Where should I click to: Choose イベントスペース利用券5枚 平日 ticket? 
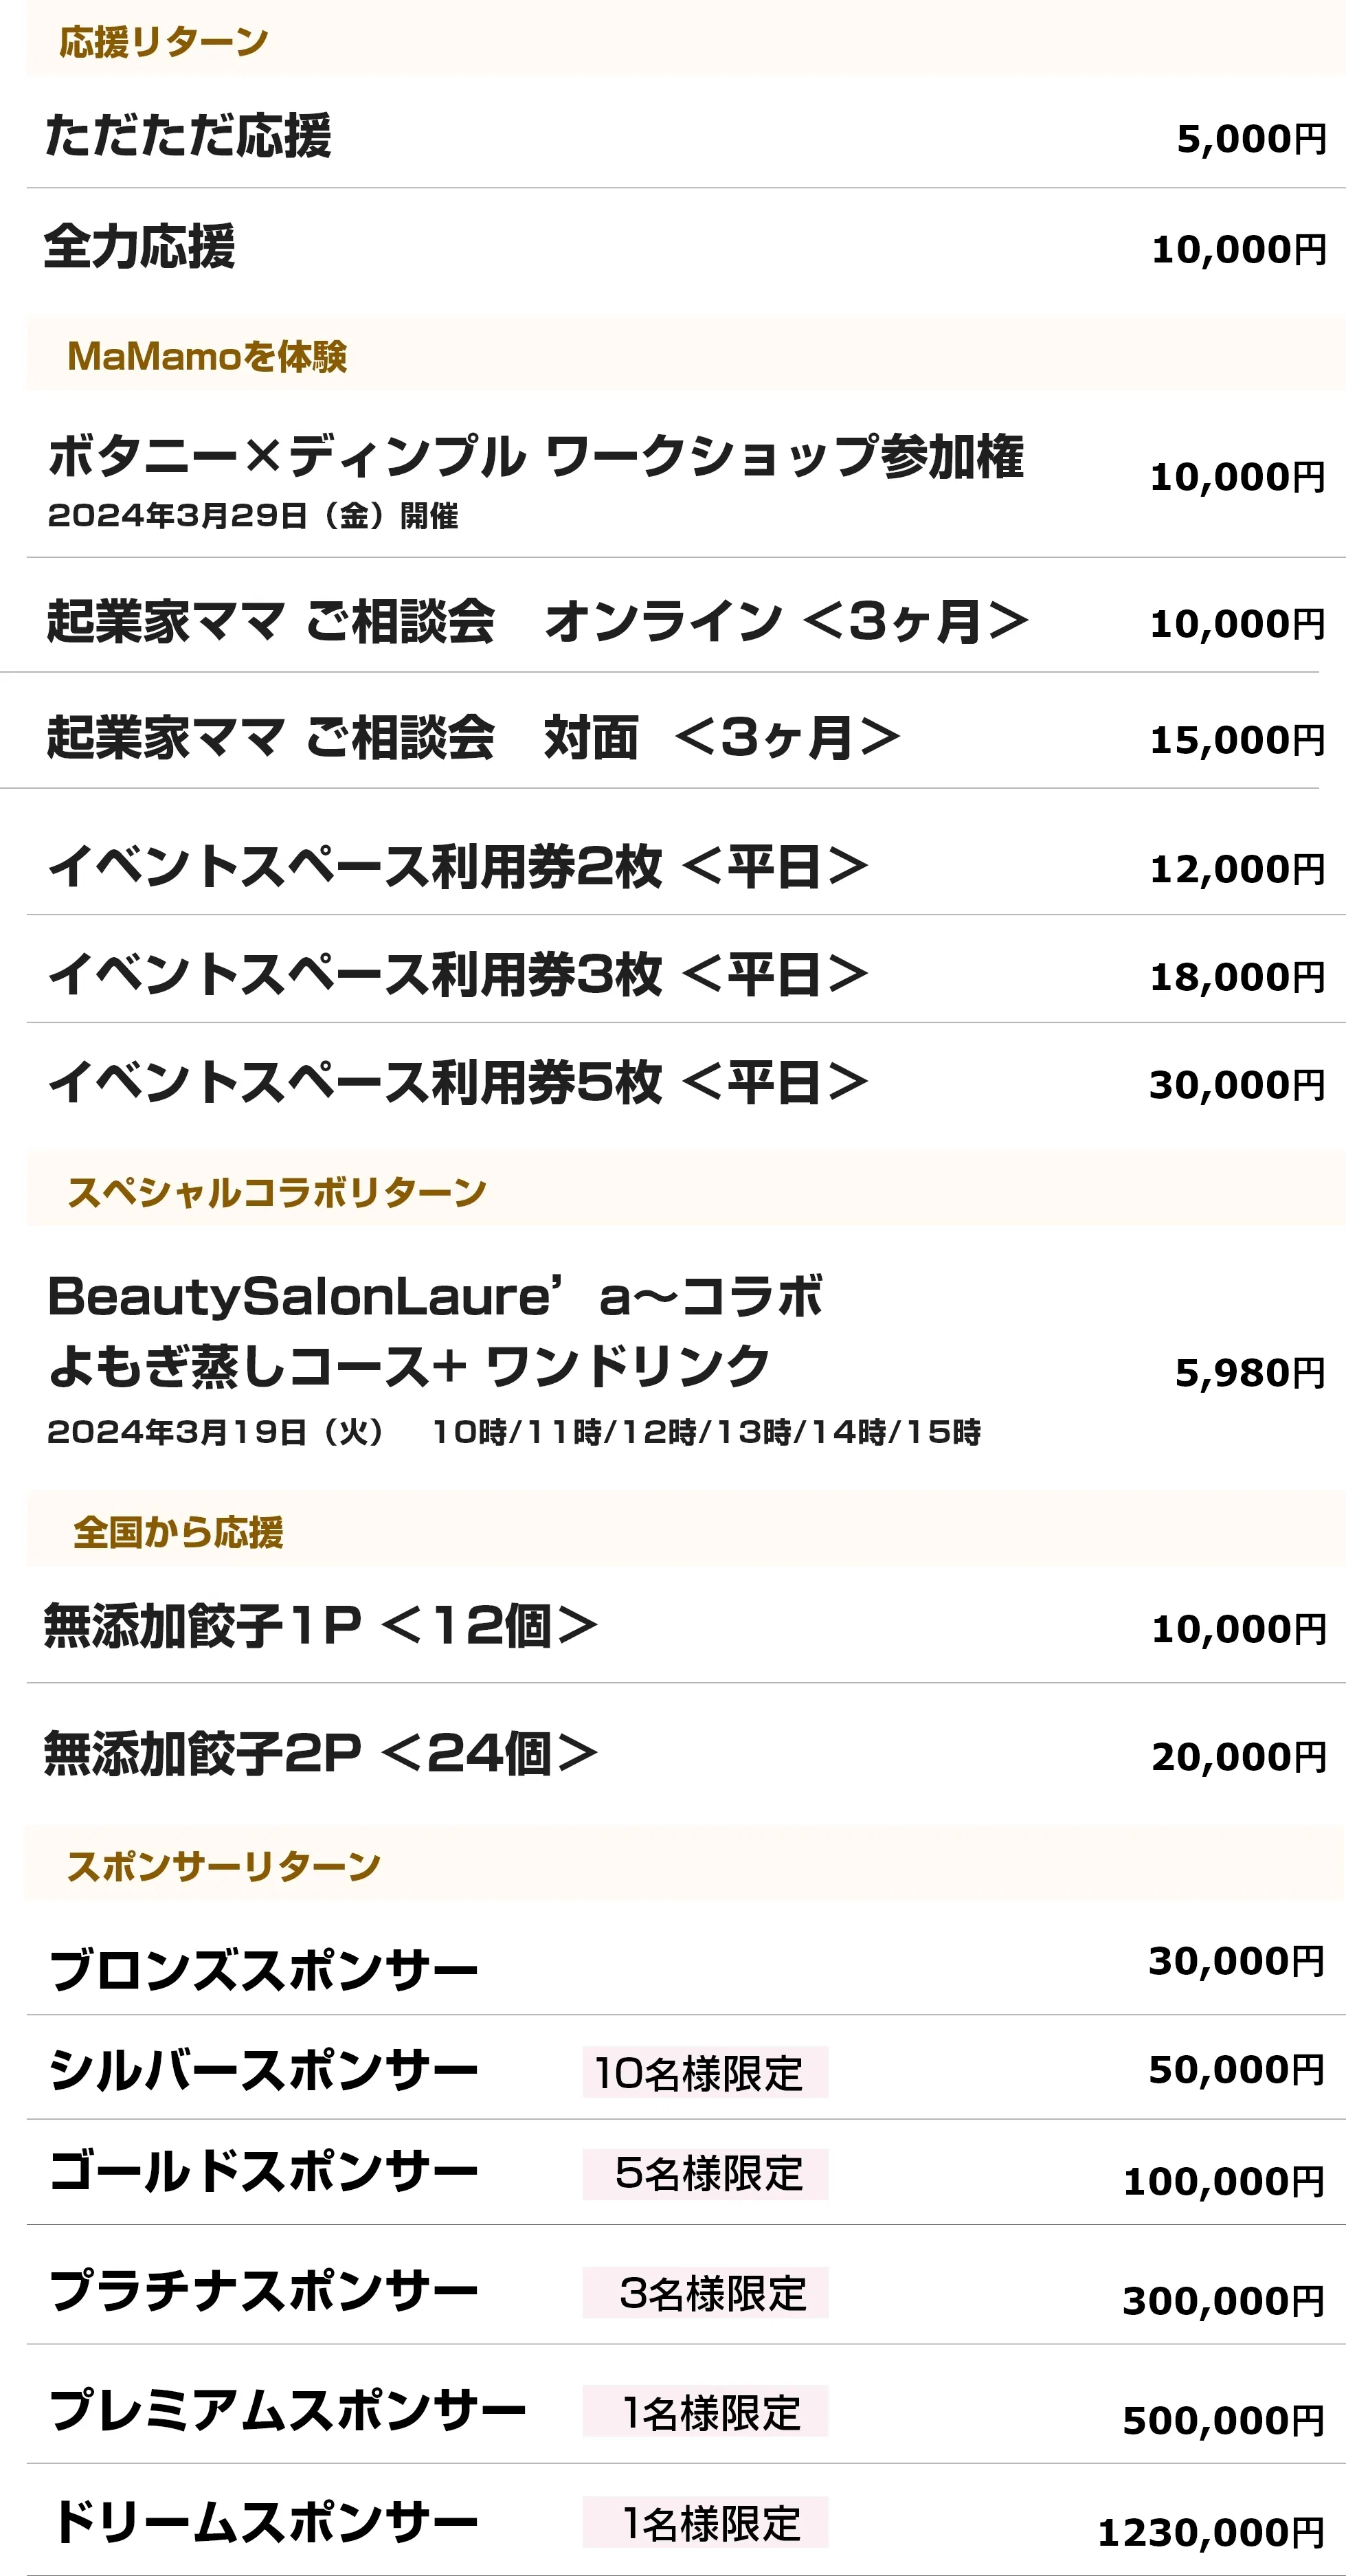(458, 1082)
